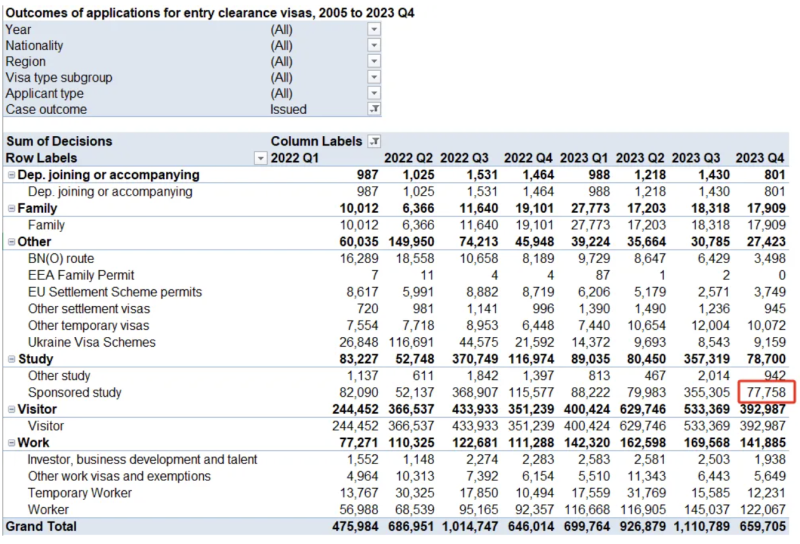Select the Grand Total value 475,984

(x=356, y=527)
